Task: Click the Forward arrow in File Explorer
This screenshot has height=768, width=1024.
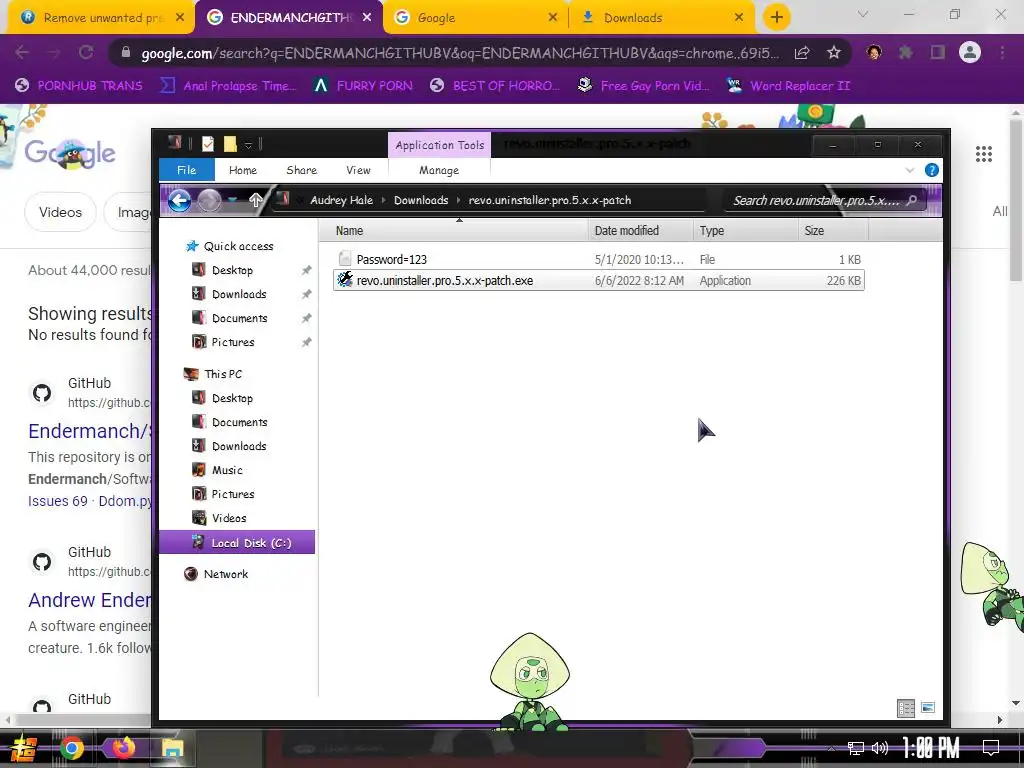Action: click(x=209, y=200)
